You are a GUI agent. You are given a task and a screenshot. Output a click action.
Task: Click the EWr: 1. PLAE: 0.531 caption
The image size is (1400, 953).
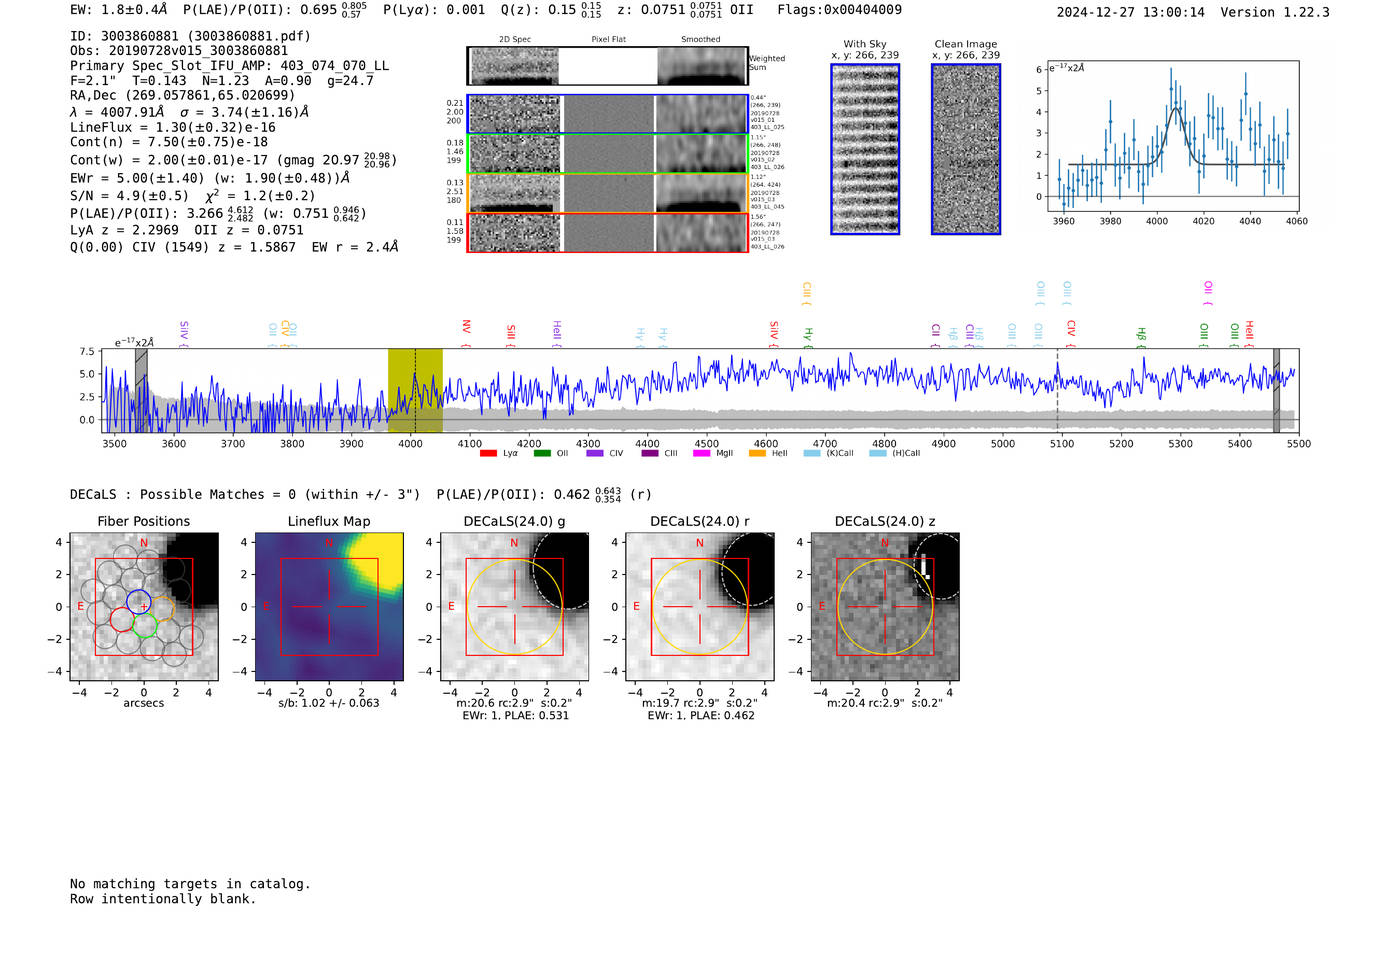point(515,716)
